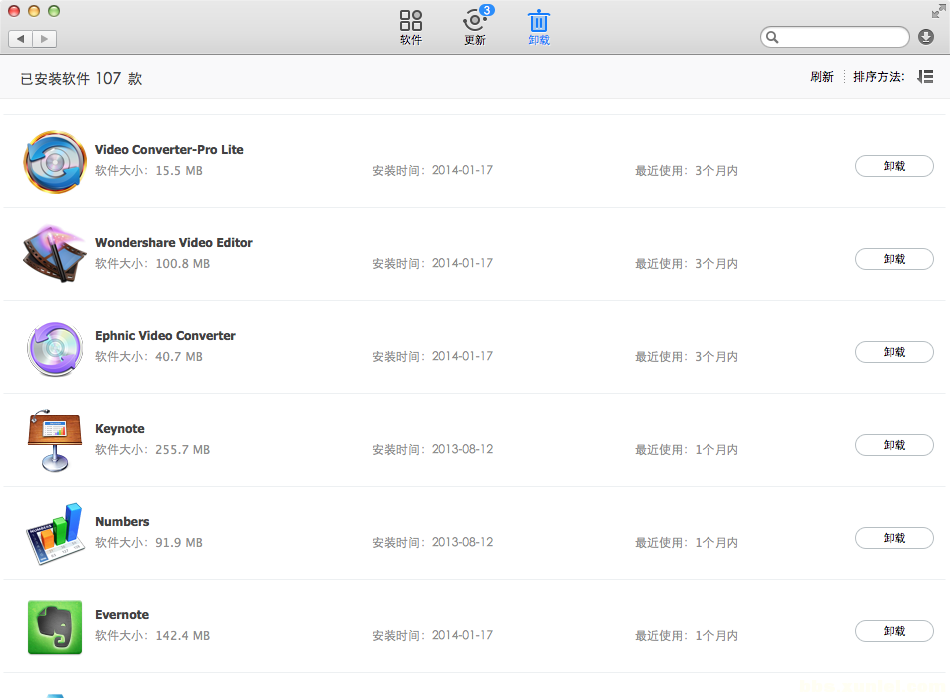Screen dimensions: 950x698
Task: Click the 255.7 MB size text
Action: (x=183, y=450)
